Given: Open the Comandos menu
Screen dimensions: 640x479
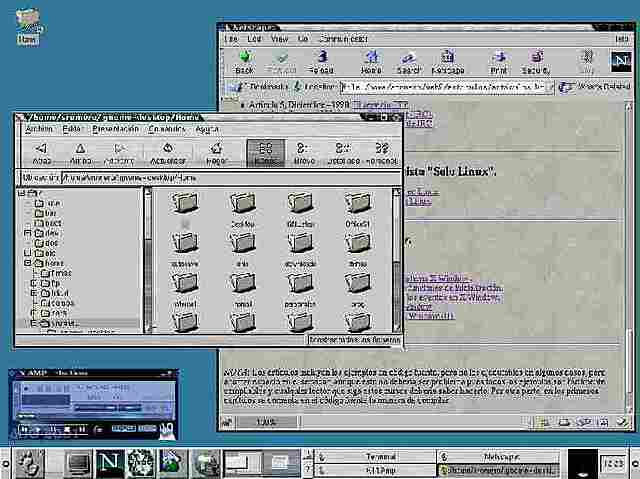Looking at the screenshot, I should tap(167, 129).
